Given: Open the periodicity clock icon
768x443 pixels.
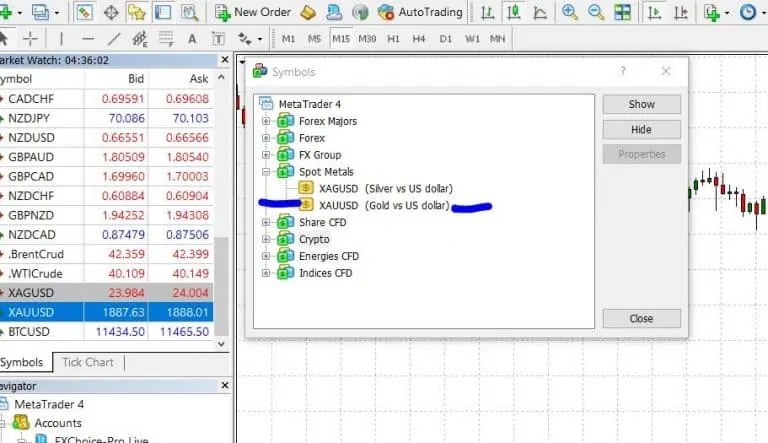Looking at the screenshot, I should (747, 12).
